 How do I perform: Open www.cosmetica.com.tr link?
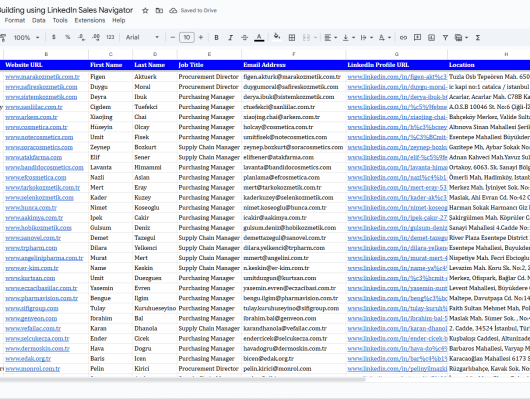37,127
